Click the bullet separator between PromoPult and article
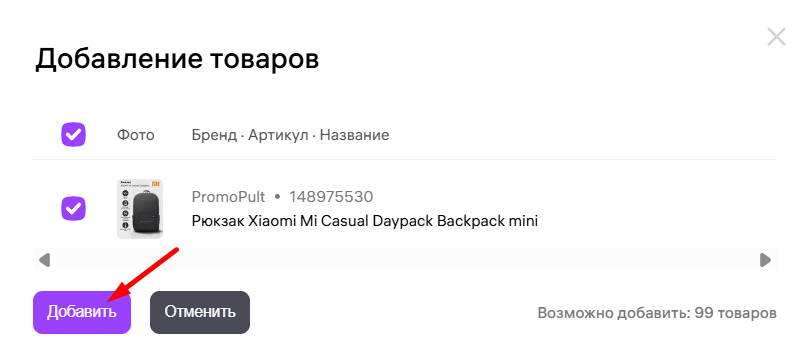Image resolution: width=812 pixels, height=362 pixels. click(277, 198)
